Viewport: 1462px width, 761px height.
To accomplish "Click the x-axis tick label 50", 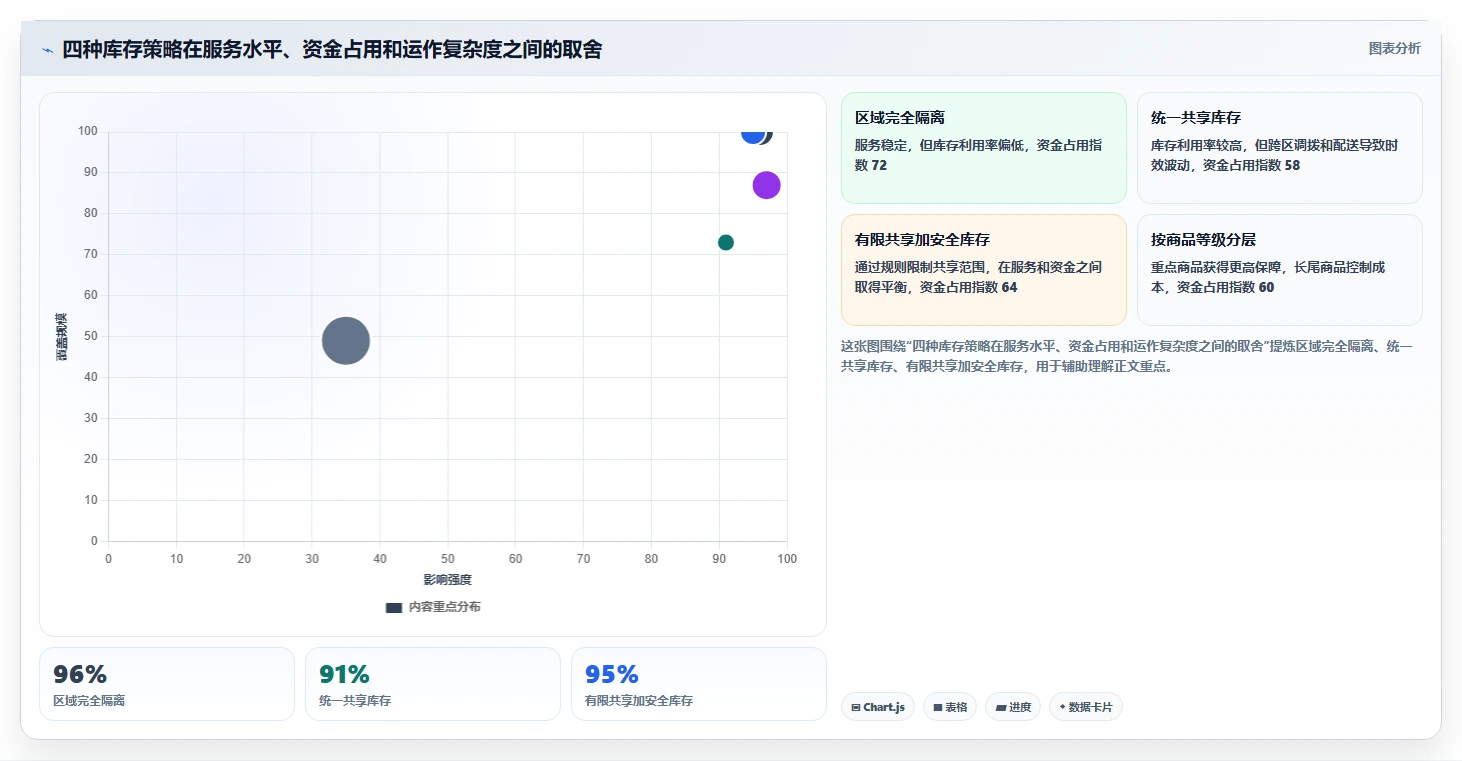I will (x=447, y=559).
